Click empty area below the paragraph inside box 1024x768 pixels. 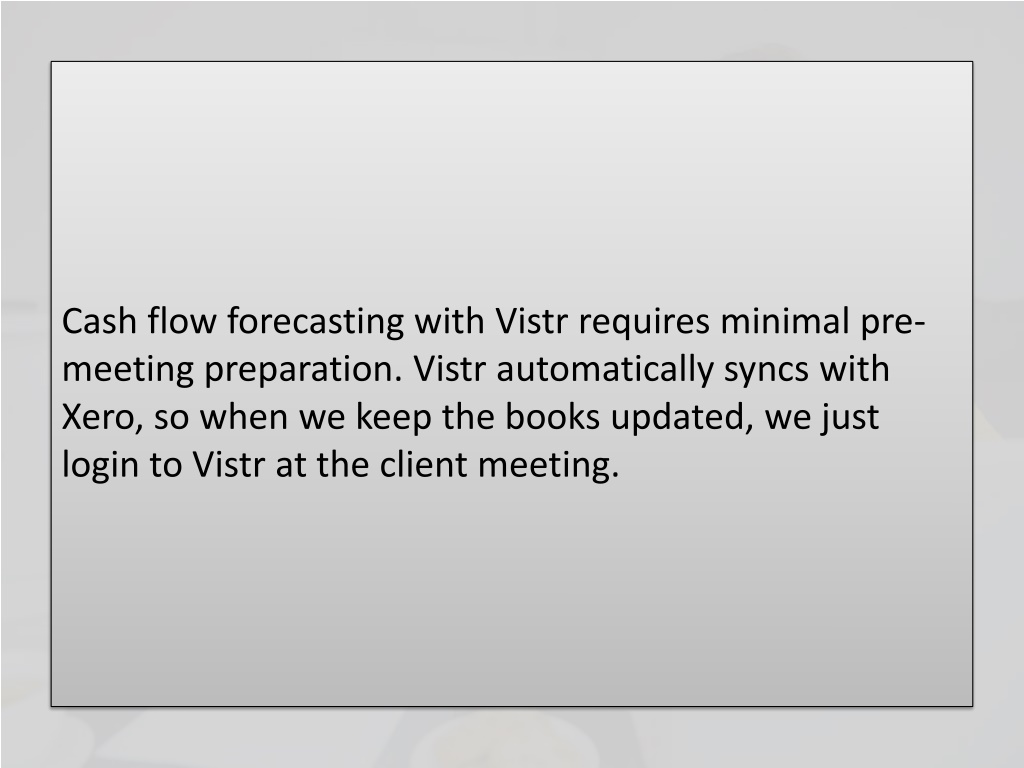pos(512,594)
